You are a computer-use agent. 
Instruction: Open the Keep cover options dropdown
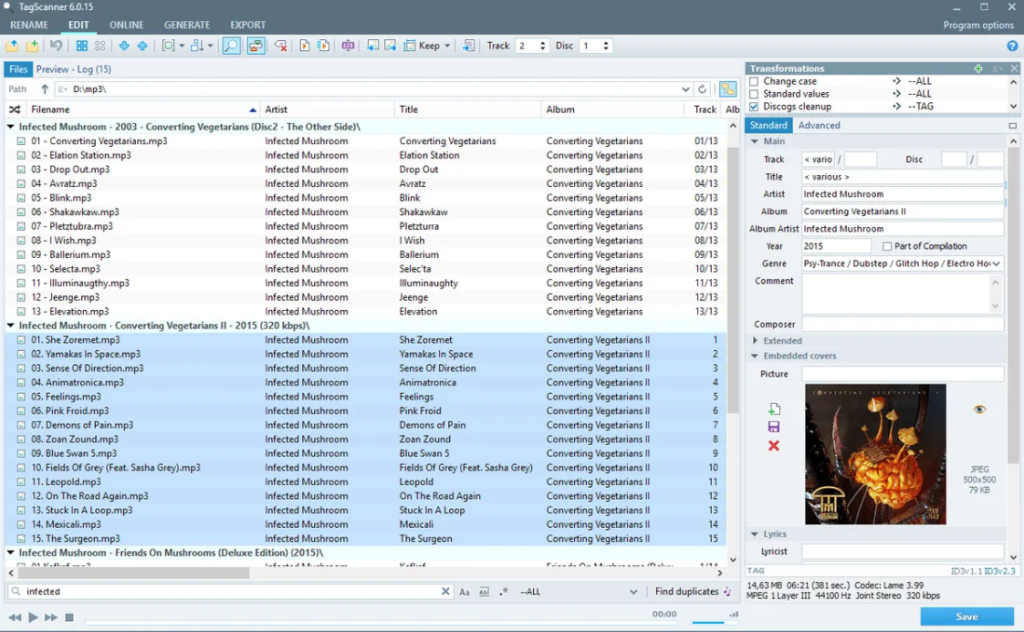[x=447, y=46]
